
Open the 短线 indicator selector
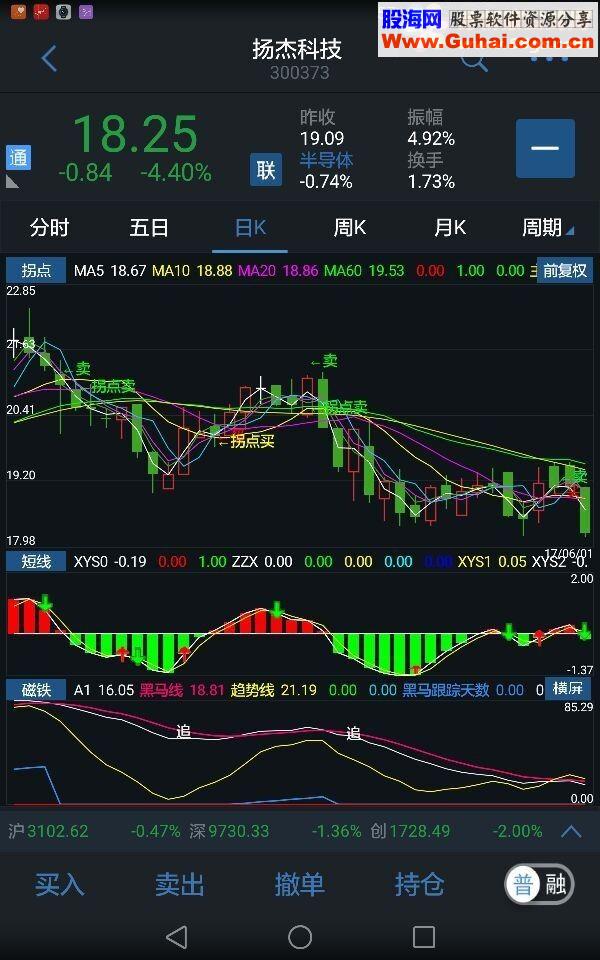pos(36,561)
